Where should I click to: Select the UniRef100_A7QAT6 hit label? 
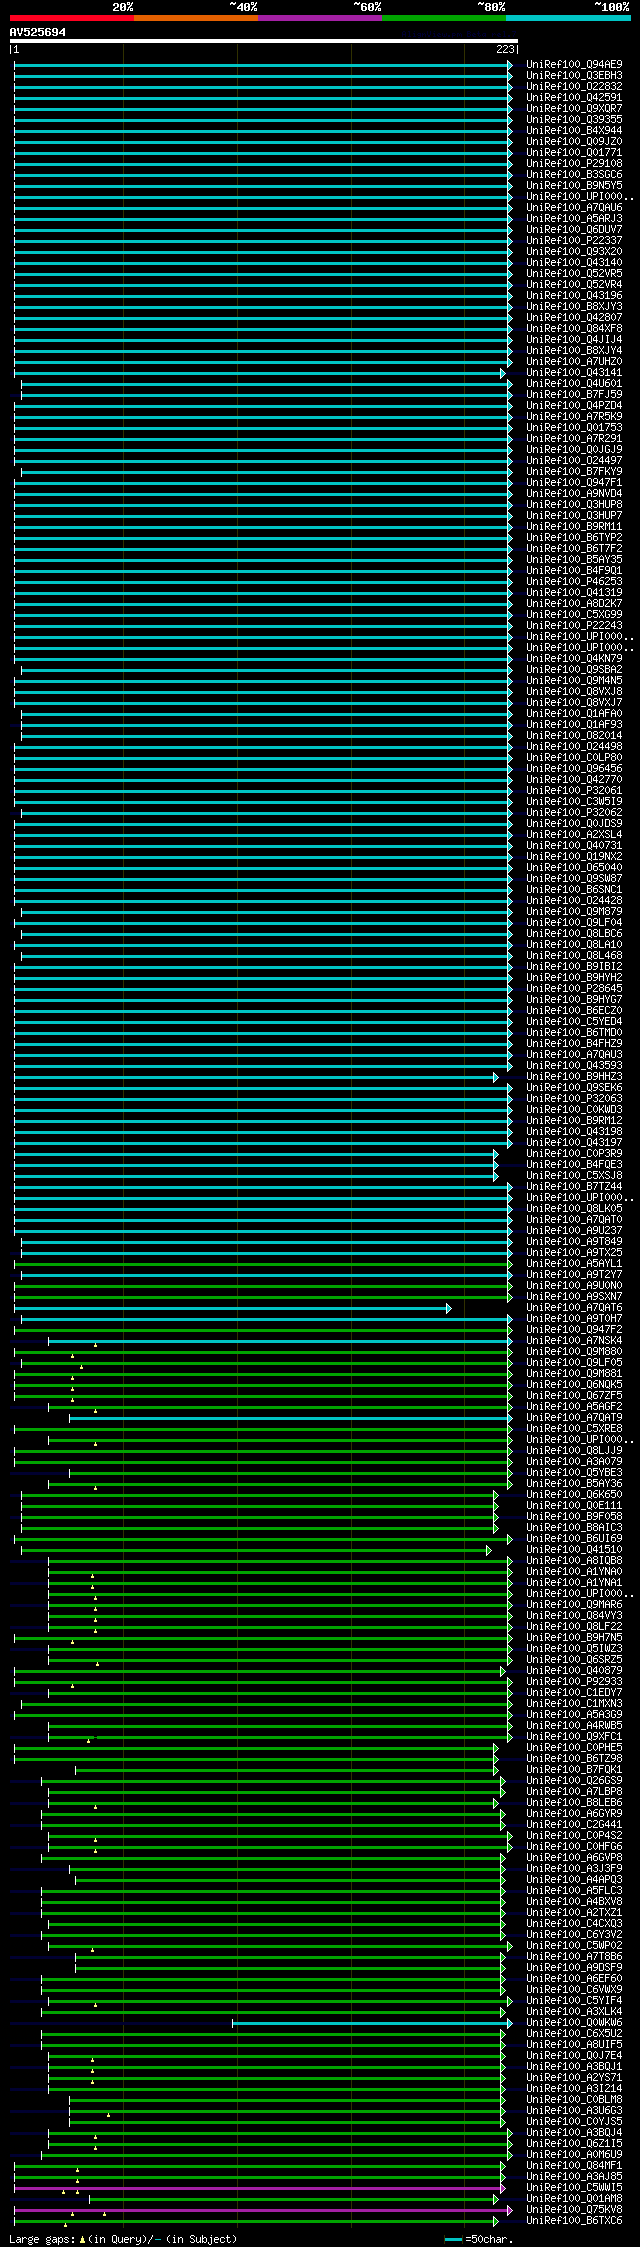(x=574, y=1307)
